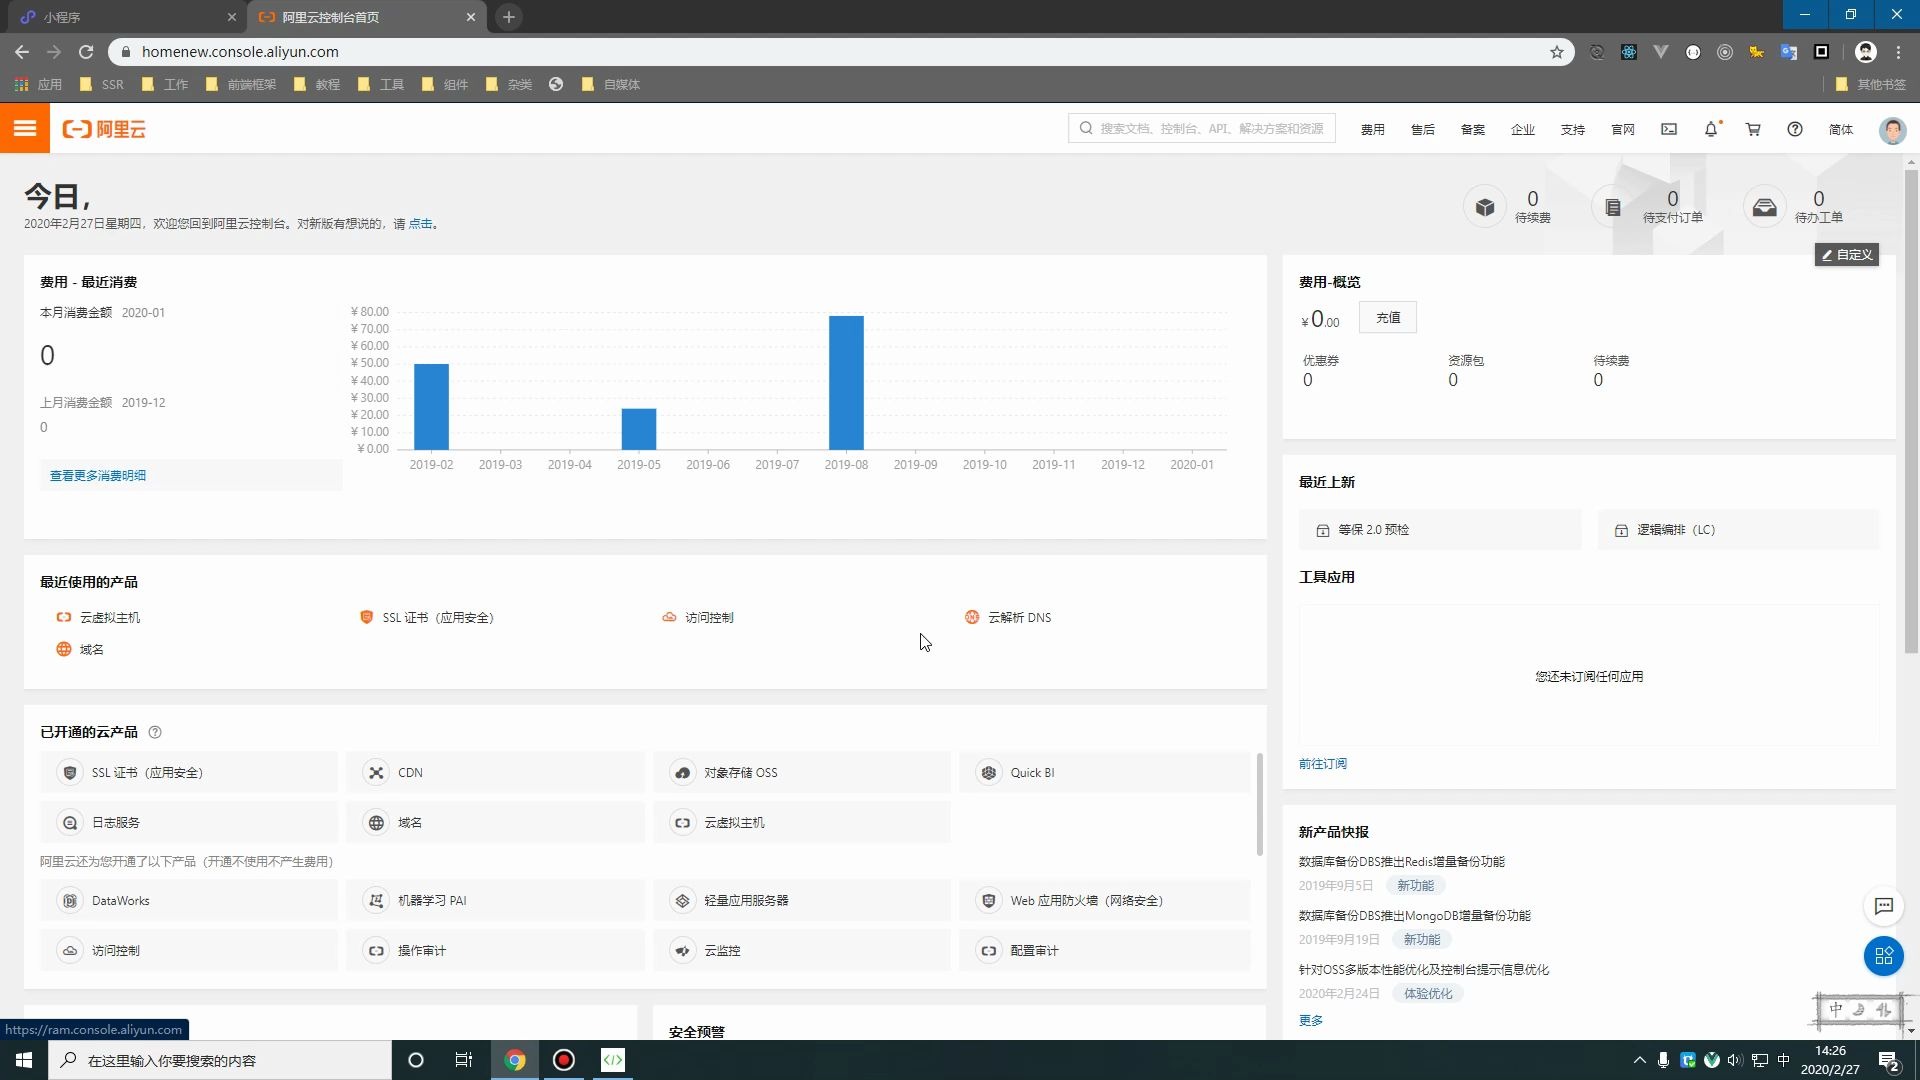Open 轻量应用服务器 product card

click(801, 901)
